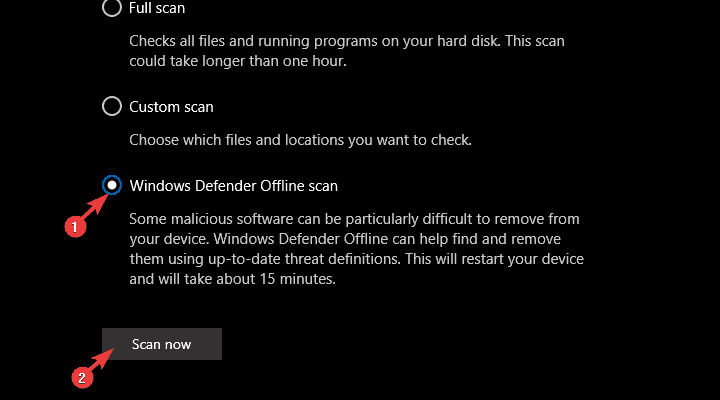
Task: Click the red arrow pointing at offline radio
Action: [x=92, y=206]
